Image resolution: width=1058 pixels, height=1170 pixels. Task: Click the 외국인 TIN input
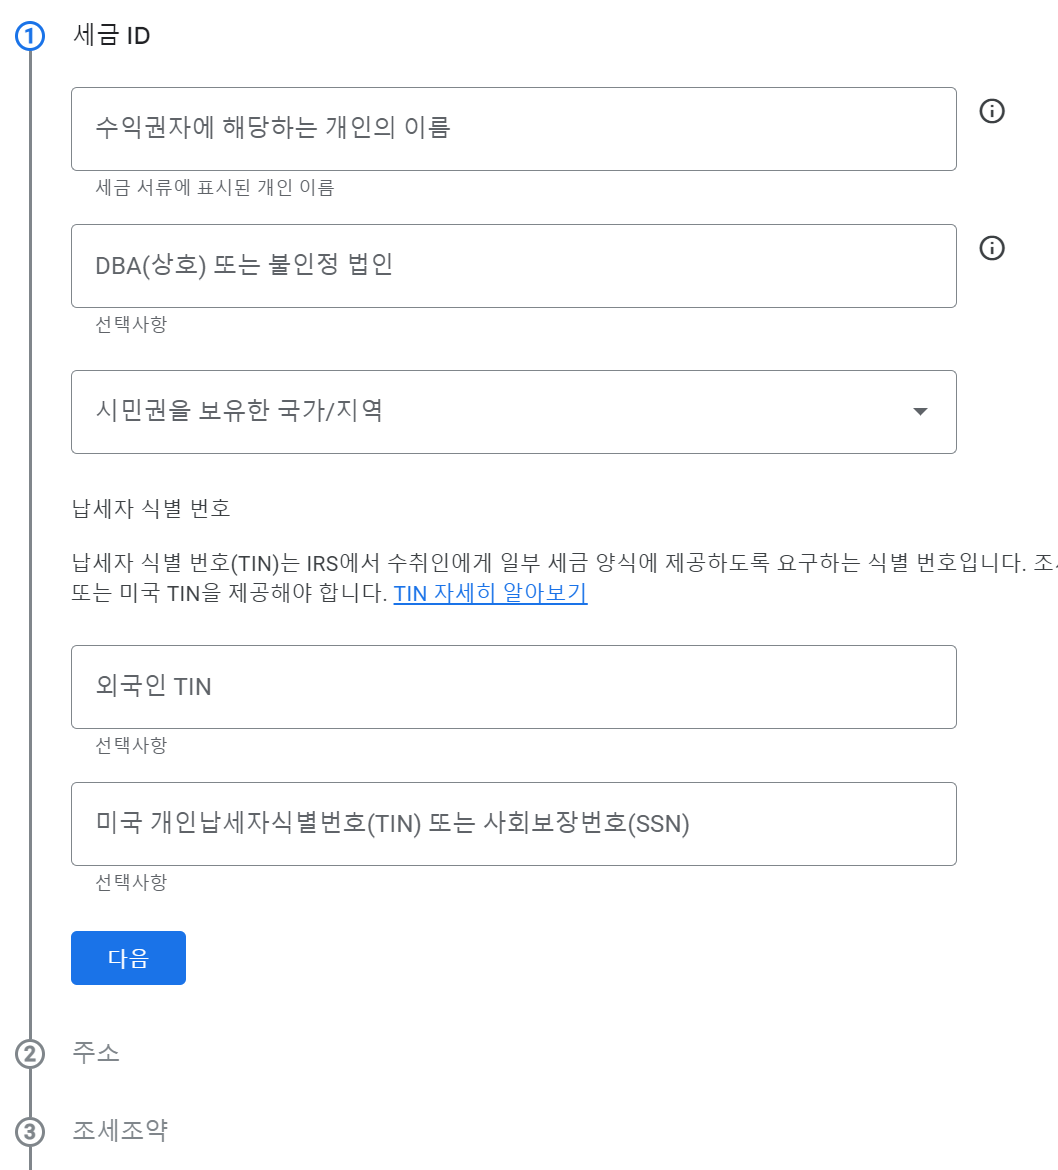tap(513, 687)
